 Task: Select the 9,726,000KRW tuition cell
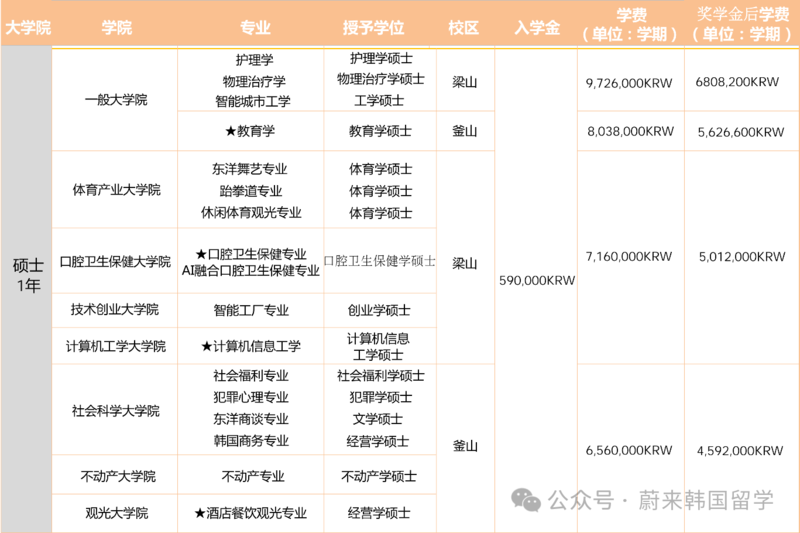coord(631,80)
